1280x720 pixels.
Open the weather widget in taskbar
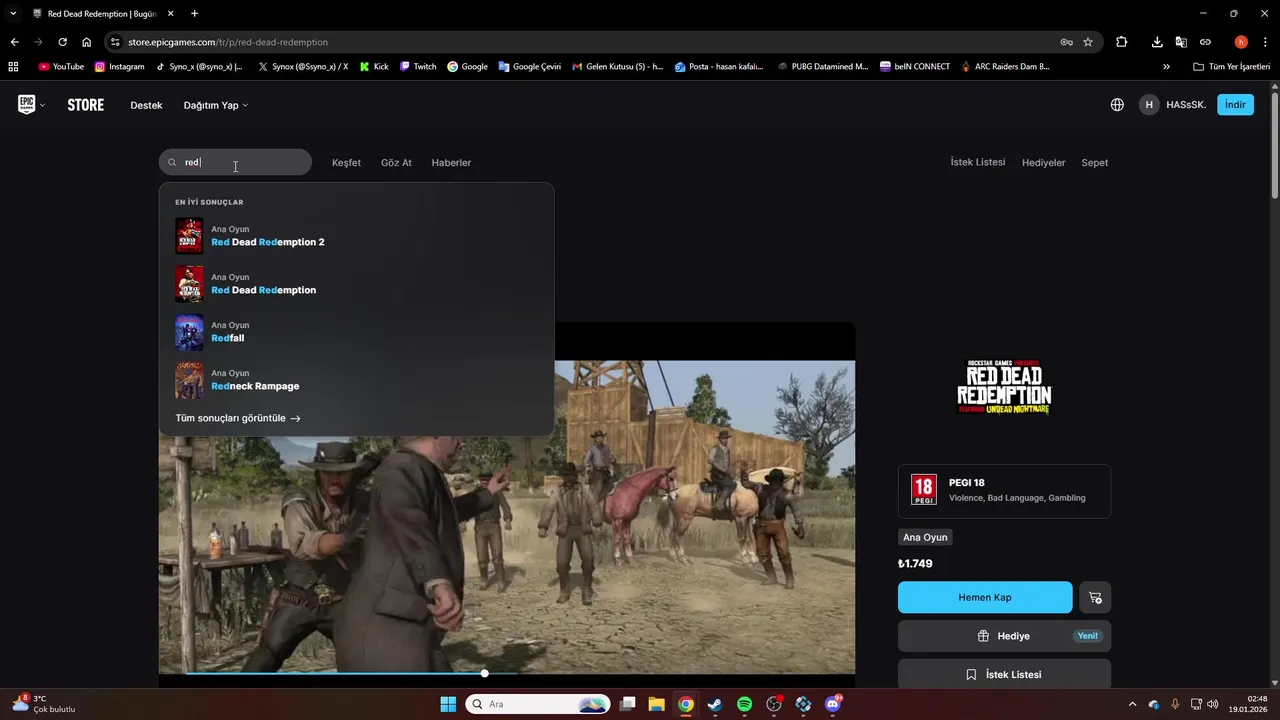click(43, 704)
